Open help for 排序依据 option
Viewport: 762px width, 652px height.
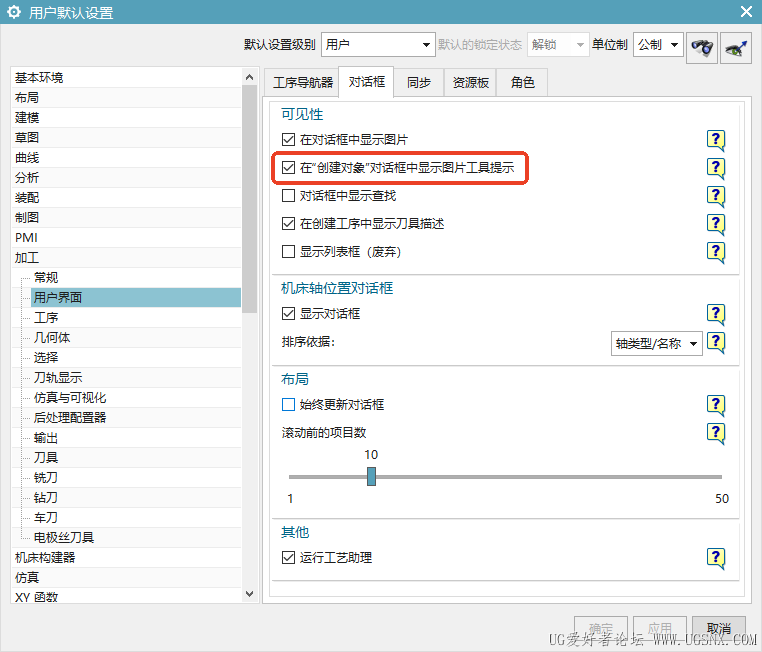[715, 343]
